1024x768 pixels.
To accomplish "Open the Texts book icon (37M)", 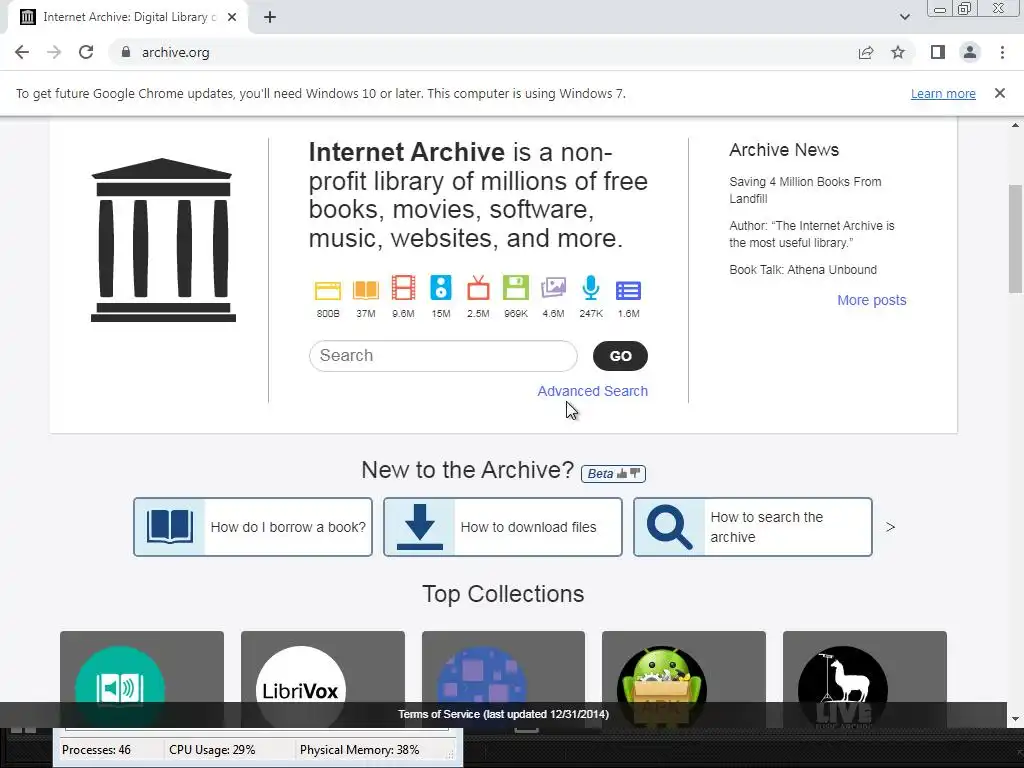I will click(x=366, y=290).
